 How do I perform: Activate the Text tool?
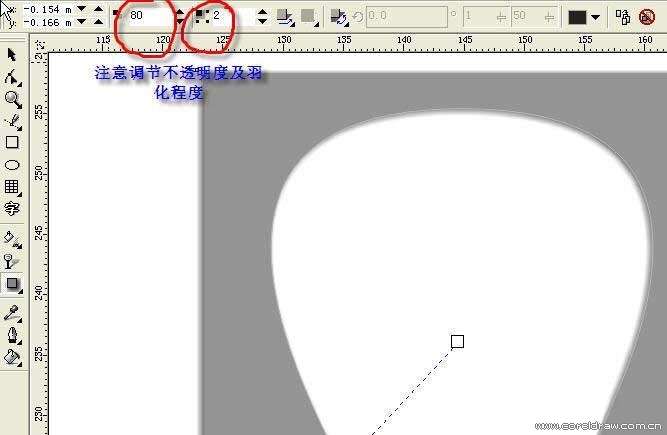13,209
